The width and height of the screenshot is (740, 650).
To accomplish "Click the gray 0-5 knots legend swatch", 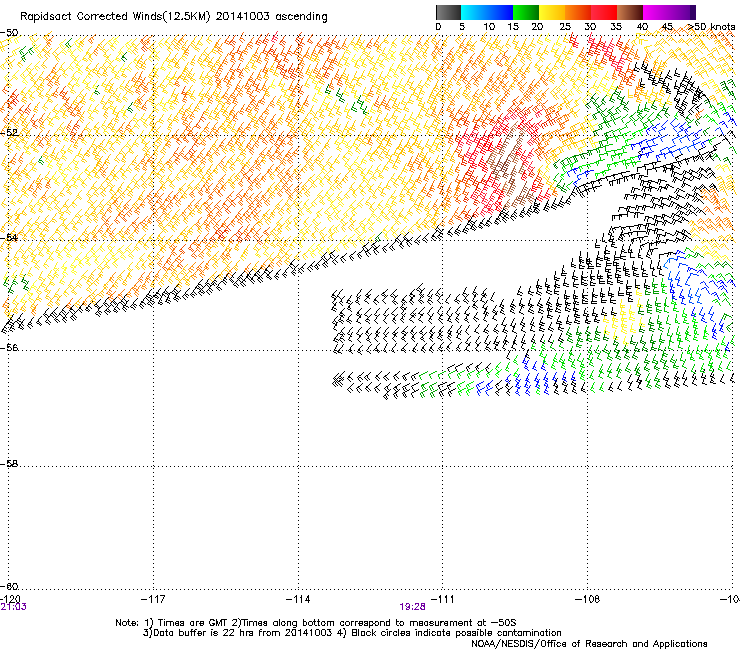I will click(448, 12).
